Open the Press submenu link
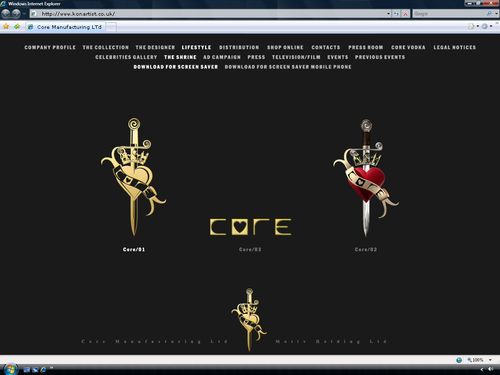Viewport: 500px width, 375px height. pos(256,57)
